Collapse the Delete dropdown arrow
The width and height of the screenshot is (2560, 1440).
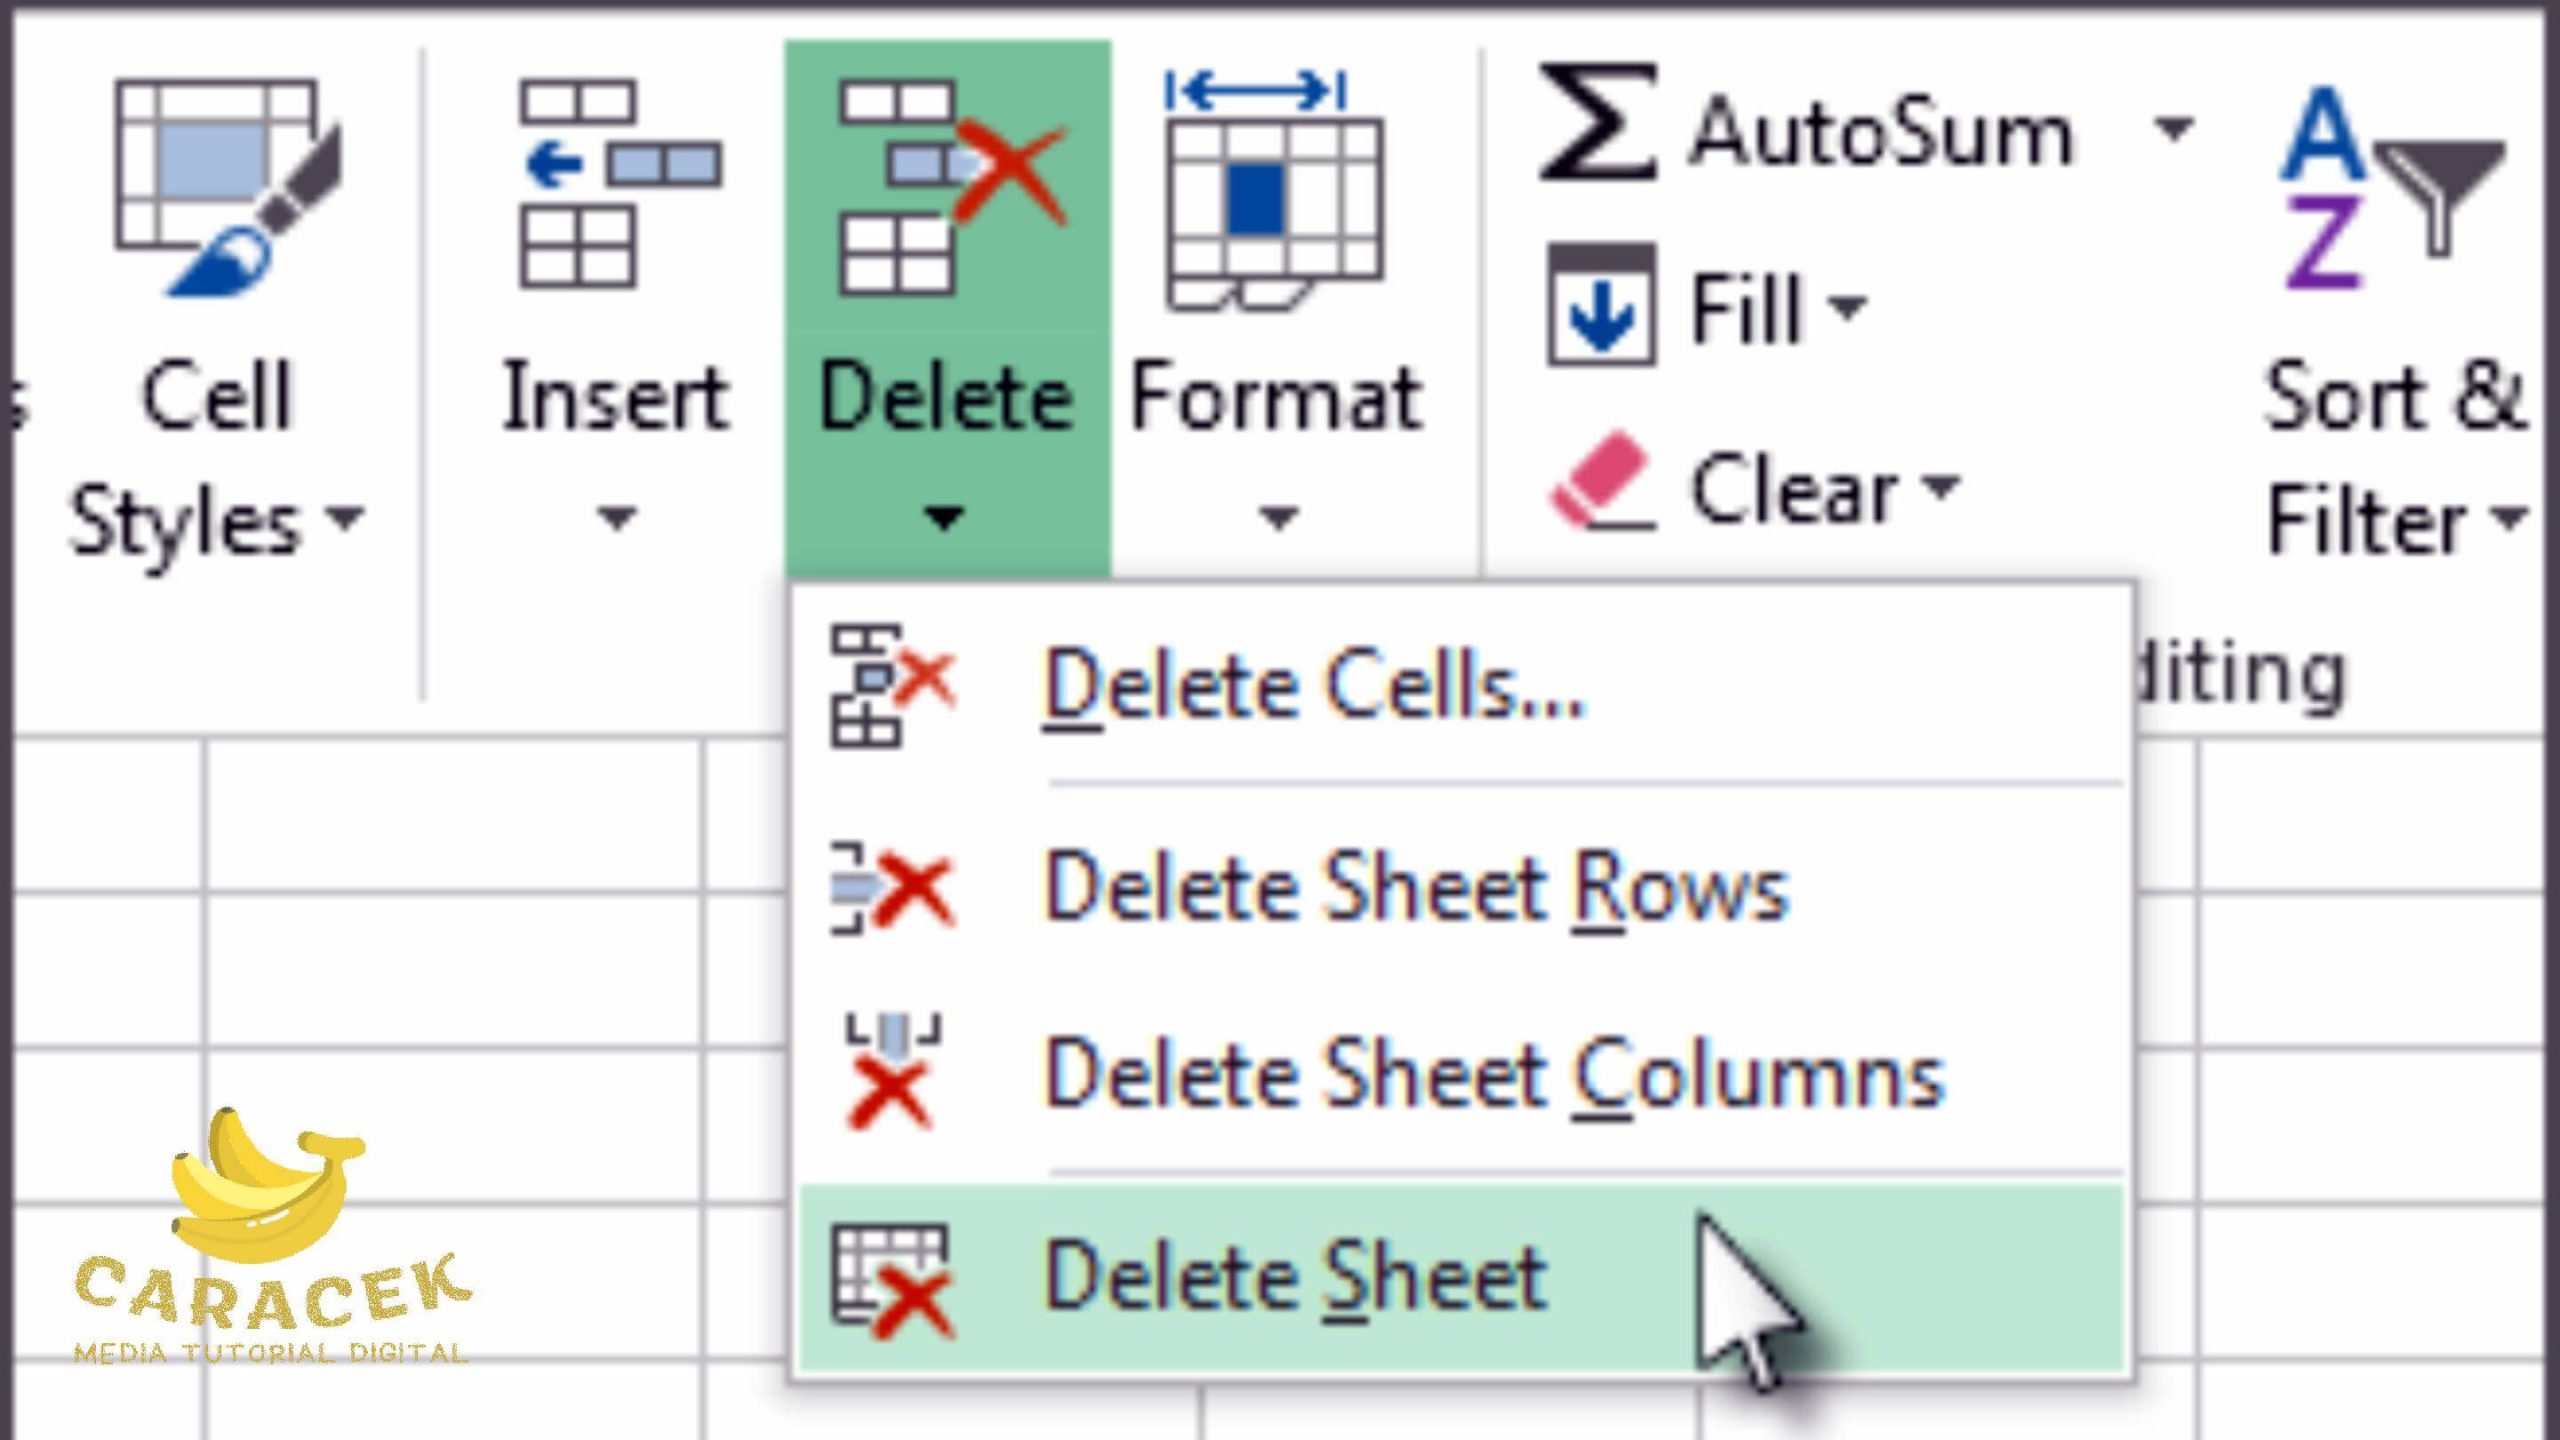tap(944, 518)
